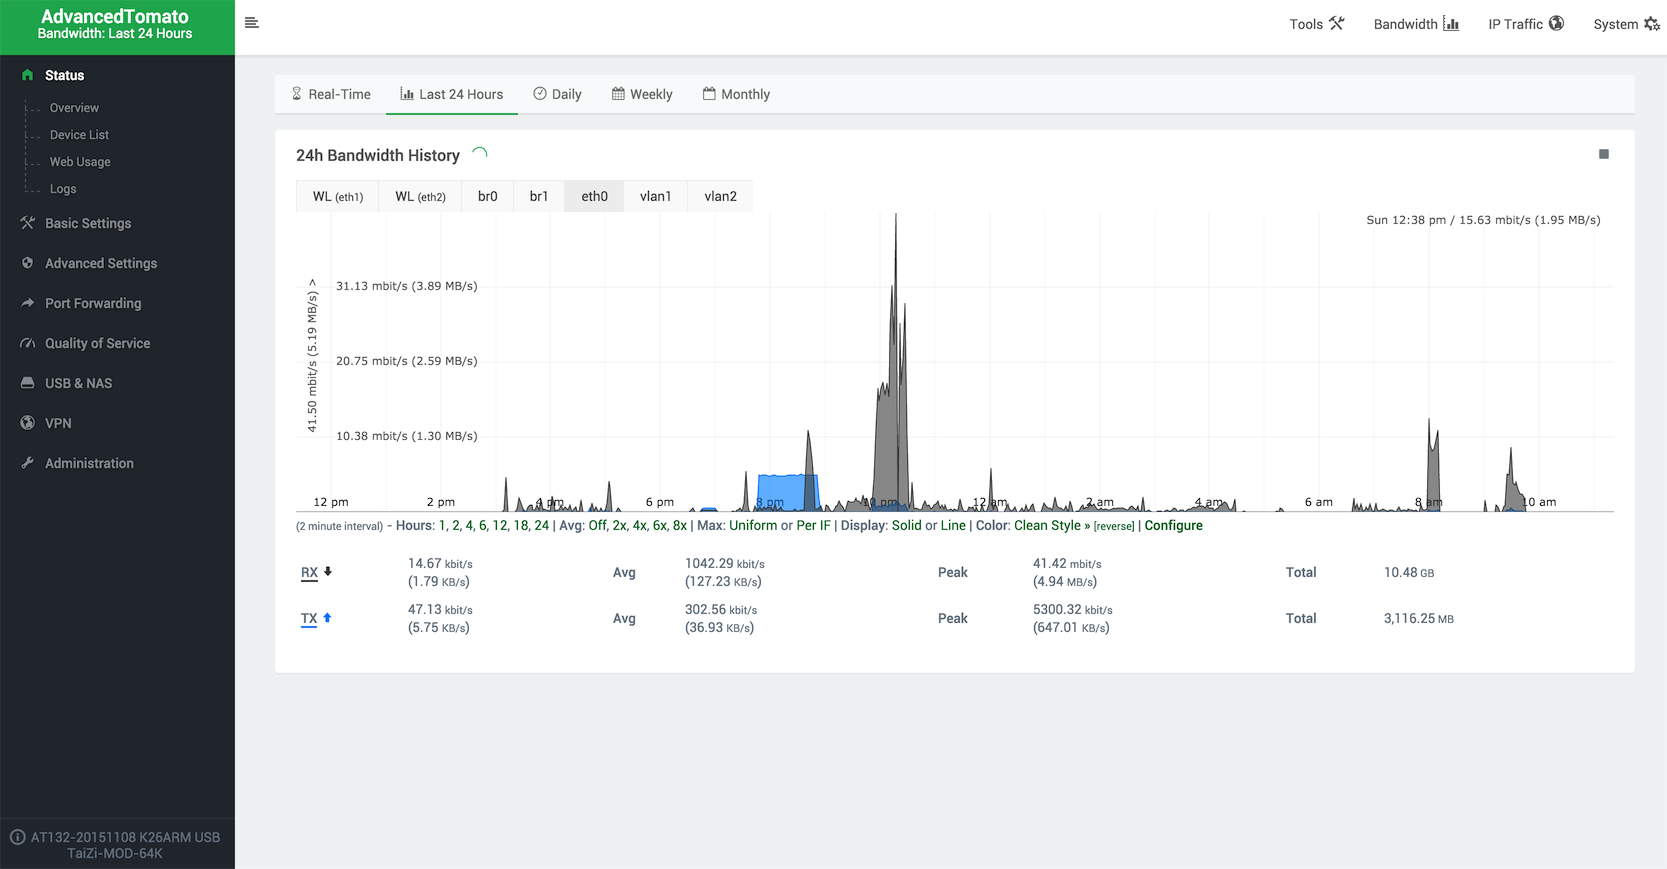Viewport: 1667px width, 869px height.
Task: Open the System menu
Action: (1626, 24)
